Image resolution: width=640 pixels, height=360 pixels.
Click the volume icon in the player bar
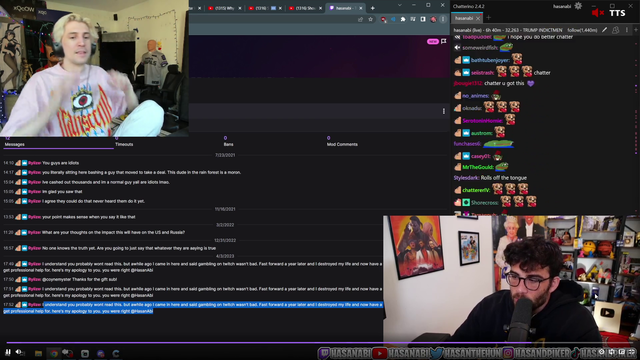tap(19, 352)
